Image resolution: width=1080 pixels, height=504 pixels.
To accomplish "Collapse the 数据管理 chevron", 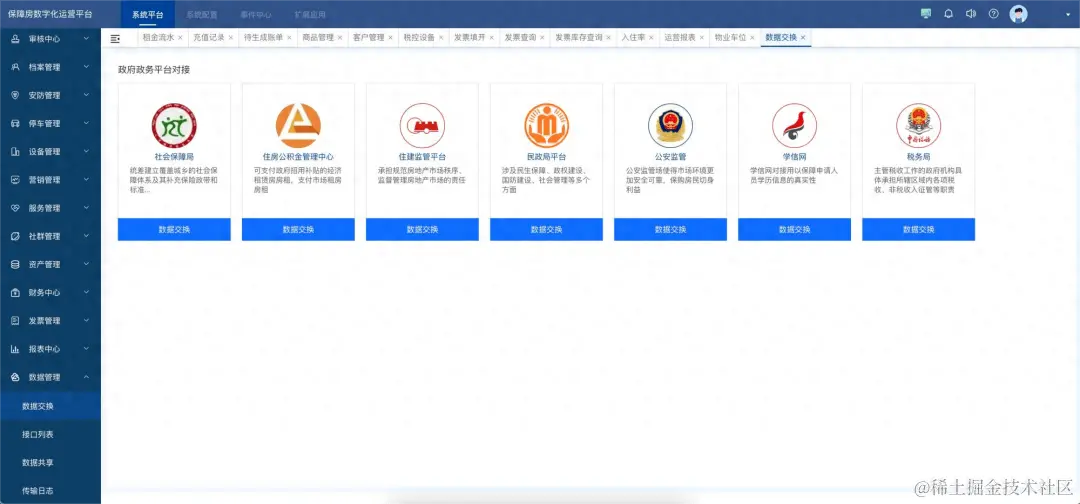I will (x=86, y=377).
